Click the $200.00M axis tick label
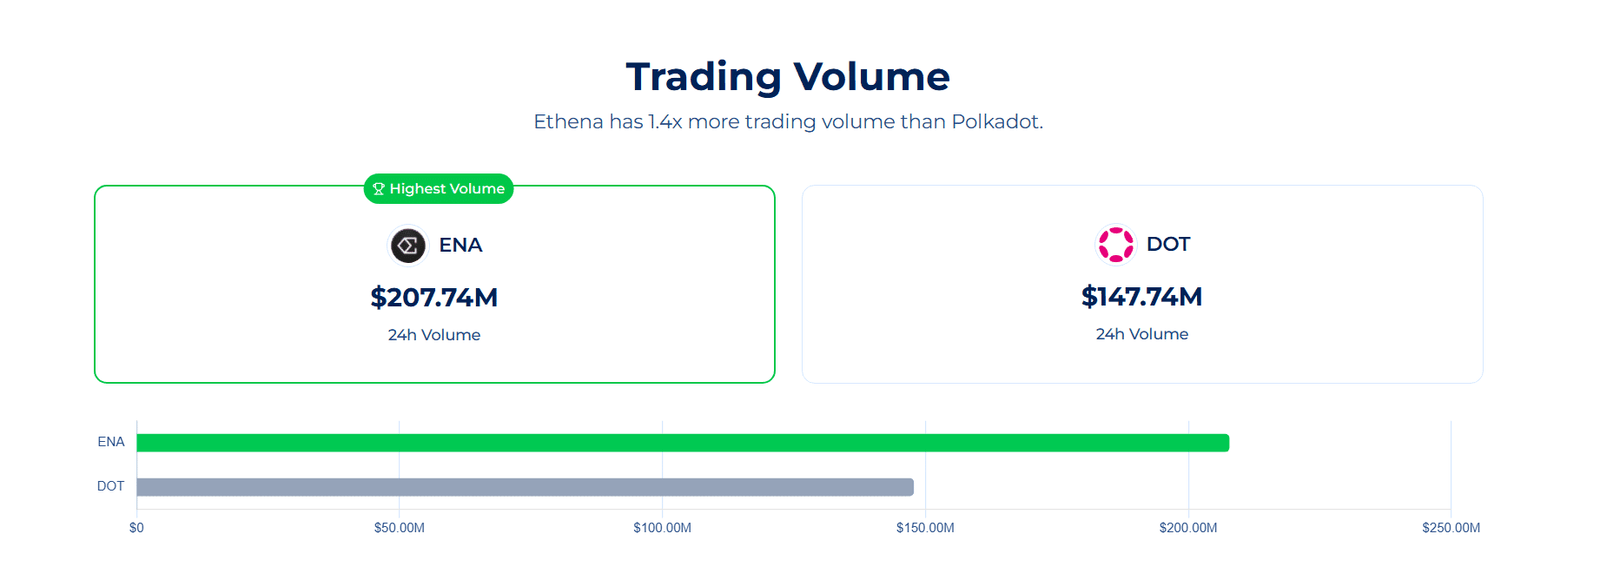This screenshot has height=565, width=1600. [x=1188, y=527]
